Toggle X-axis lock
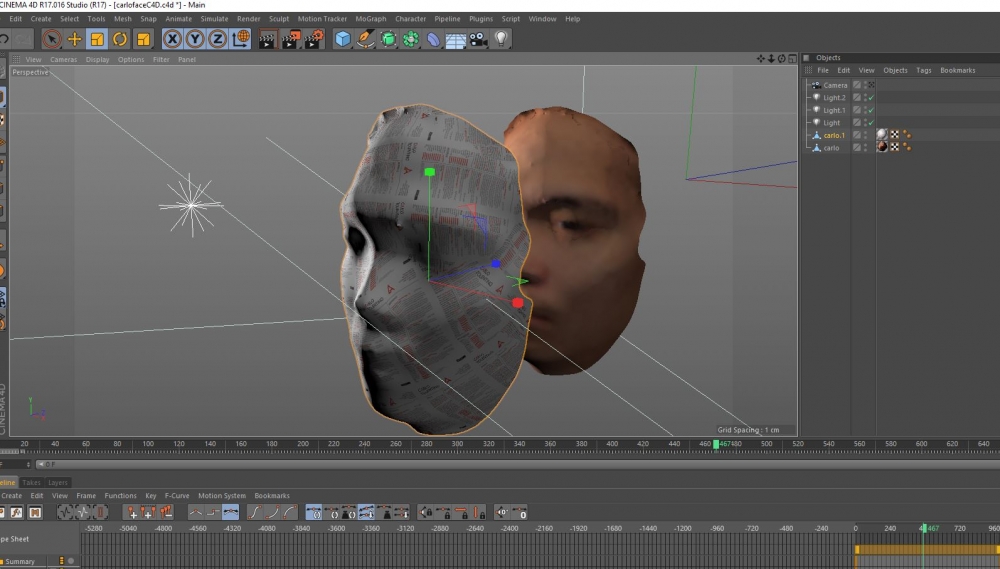The image size is (1000, 569). tap(172, 39)
